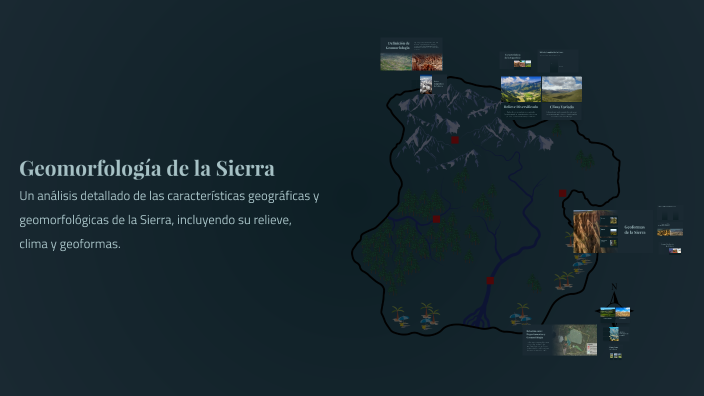Open the Definición de Geomorfología slide thumbnail
Screen dimensions: 704x396
[x=411, y=54]
